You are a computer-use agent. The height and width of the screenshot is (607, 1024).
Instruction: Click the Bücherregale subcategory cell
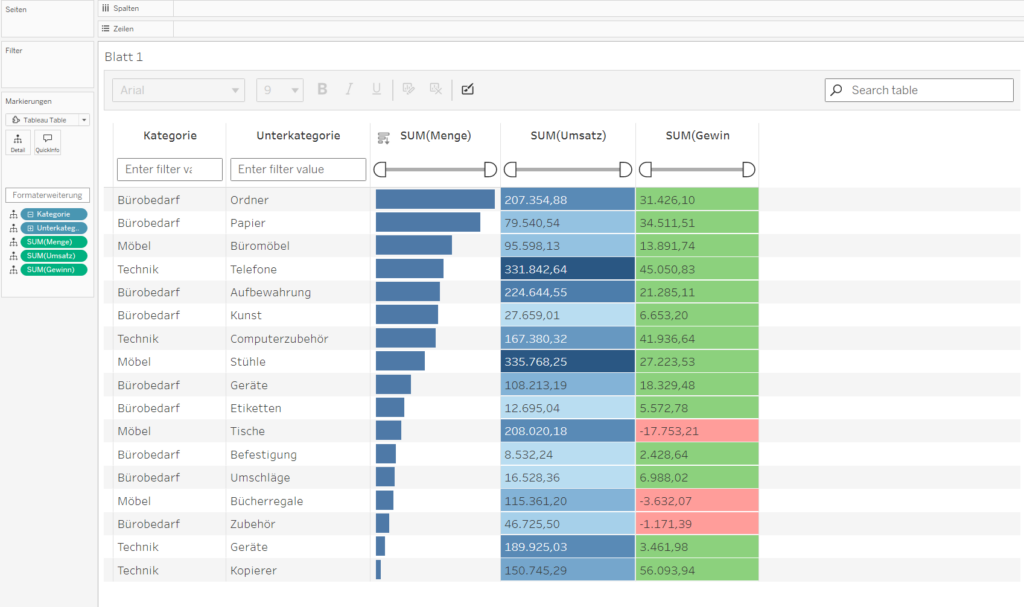(x=298, y=500)
